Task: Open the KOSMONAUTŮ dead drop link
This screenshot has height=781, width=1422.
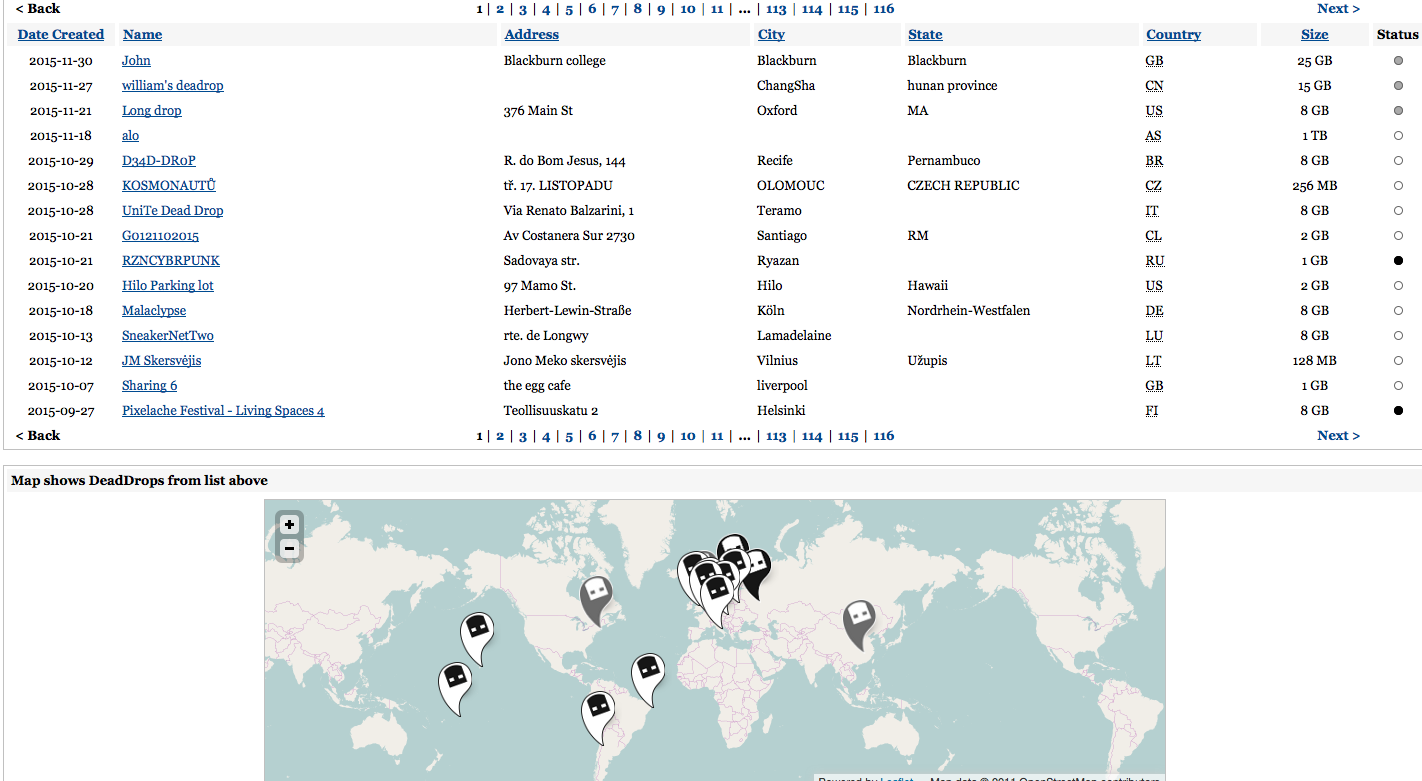Action: [168, 186]
